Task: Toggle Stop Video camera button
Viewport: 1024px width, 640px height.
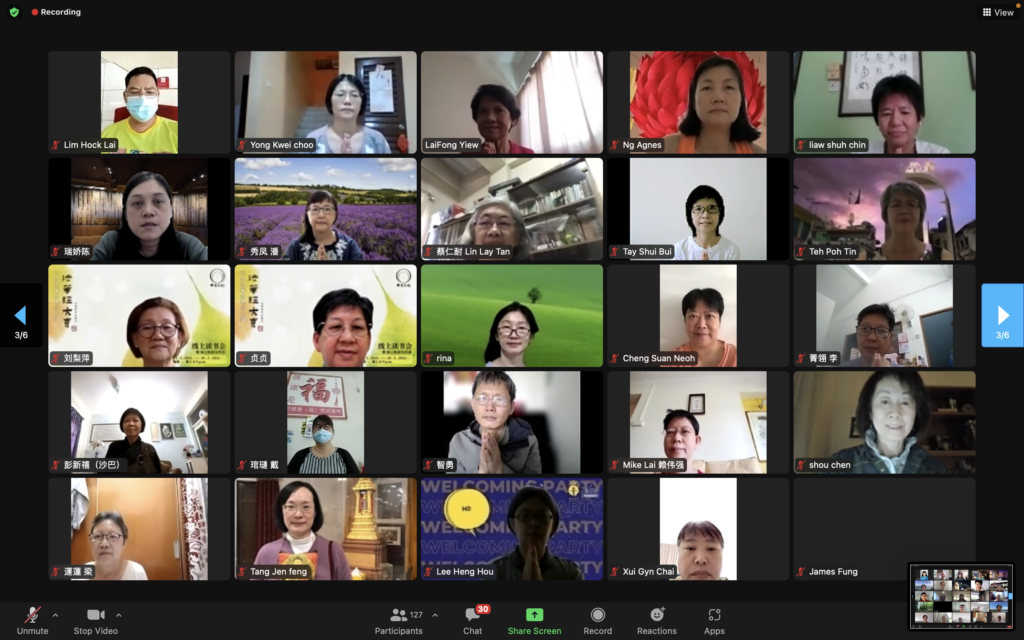Action: pyautogui.click(x=96, y=614)
